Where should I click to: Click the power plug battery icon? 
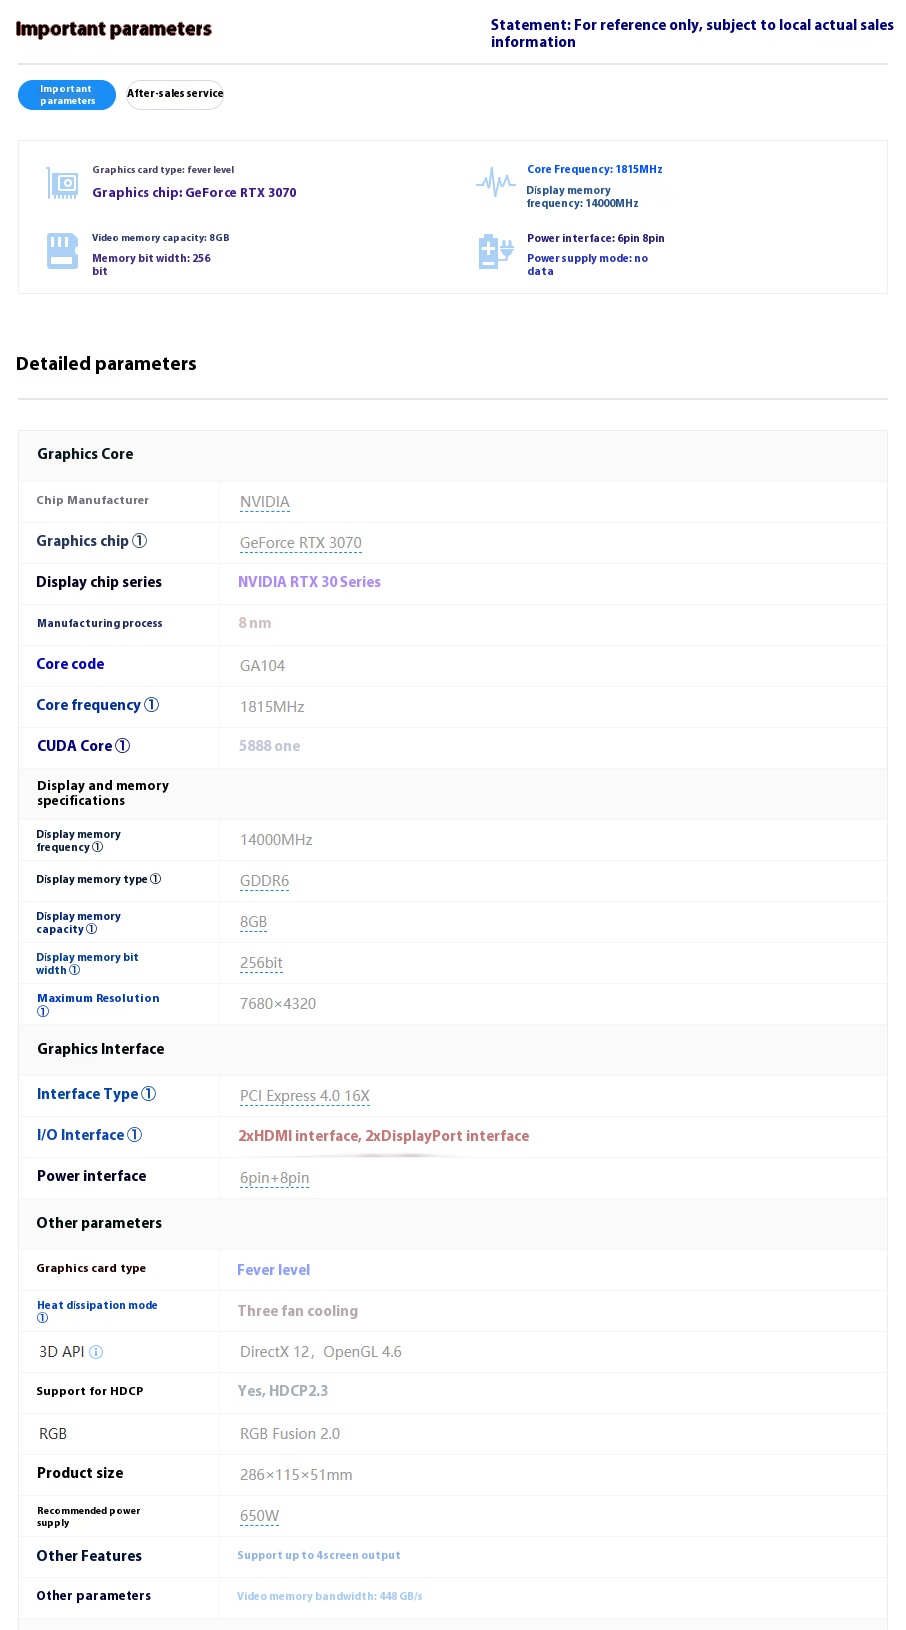[x=496, y=252]
